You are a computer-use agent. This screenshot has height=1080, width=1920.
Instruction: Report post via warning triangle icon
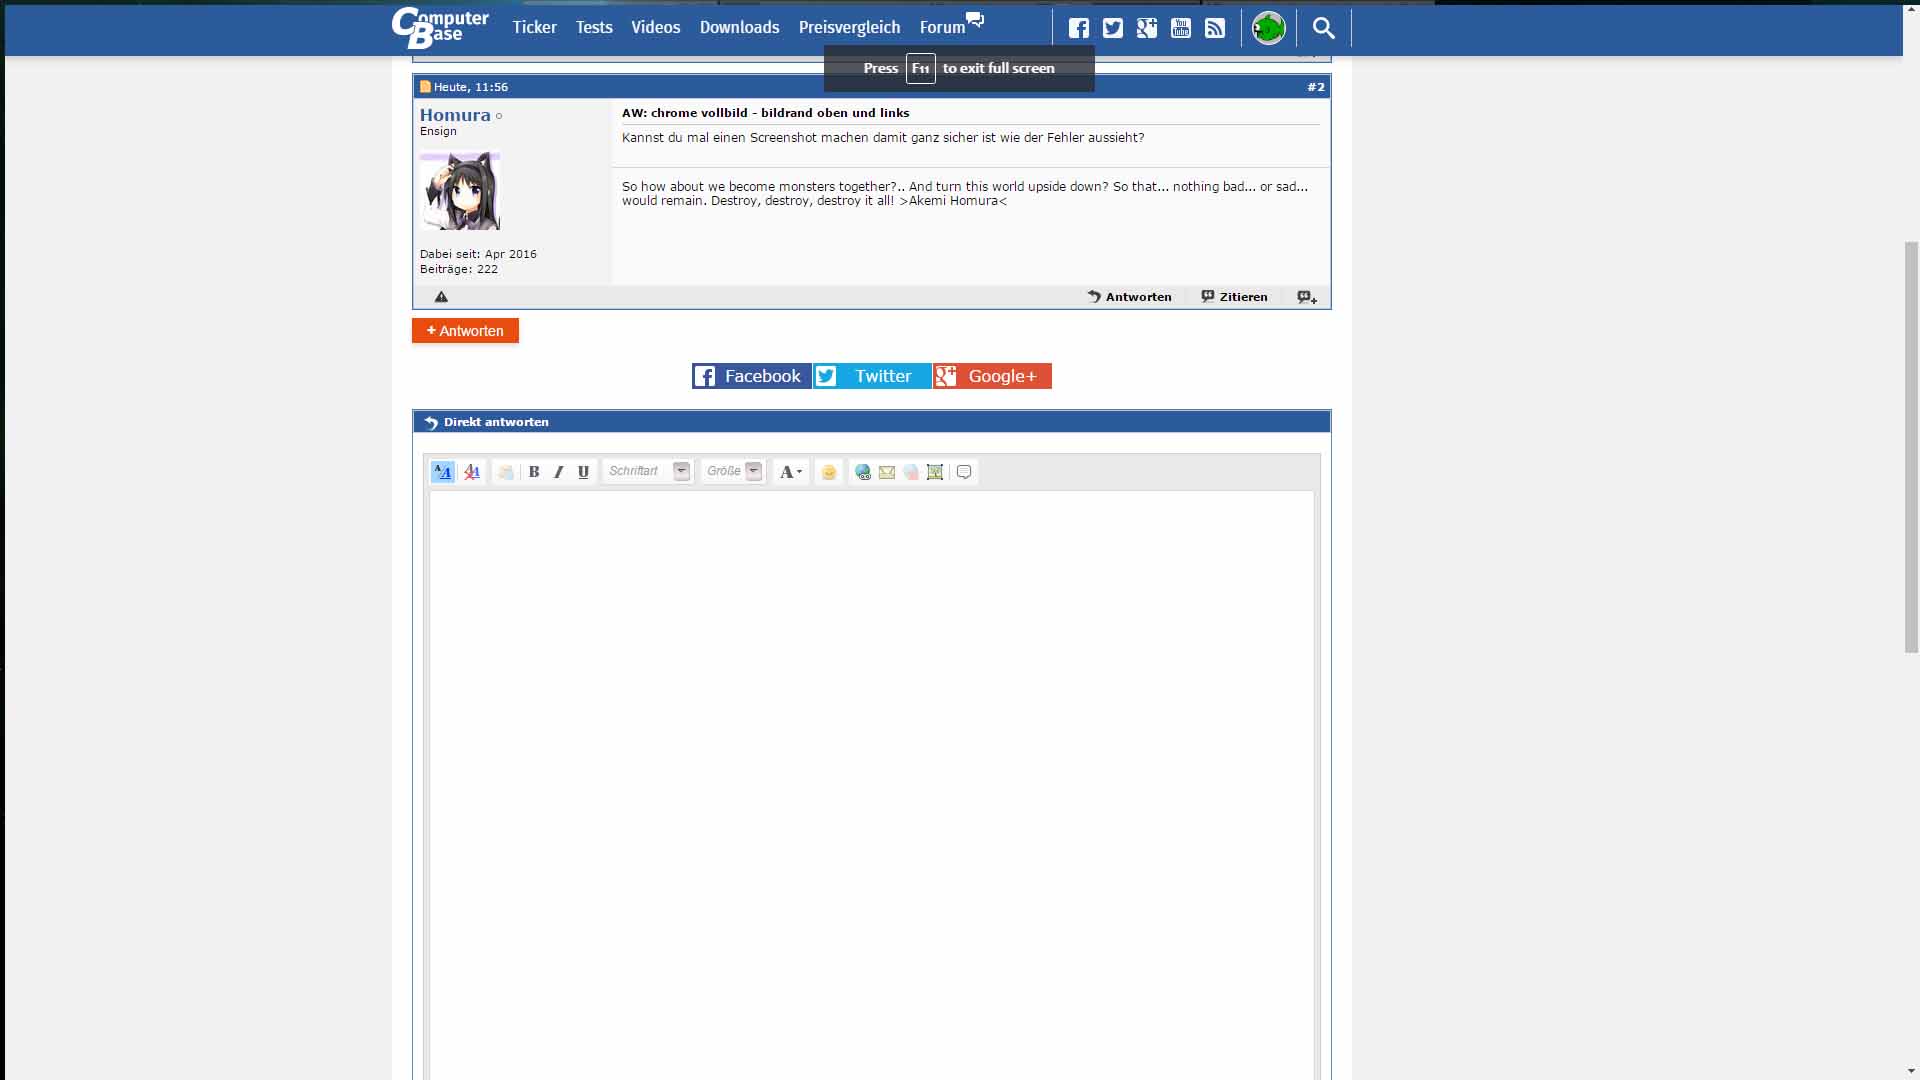tap(441, 297)
